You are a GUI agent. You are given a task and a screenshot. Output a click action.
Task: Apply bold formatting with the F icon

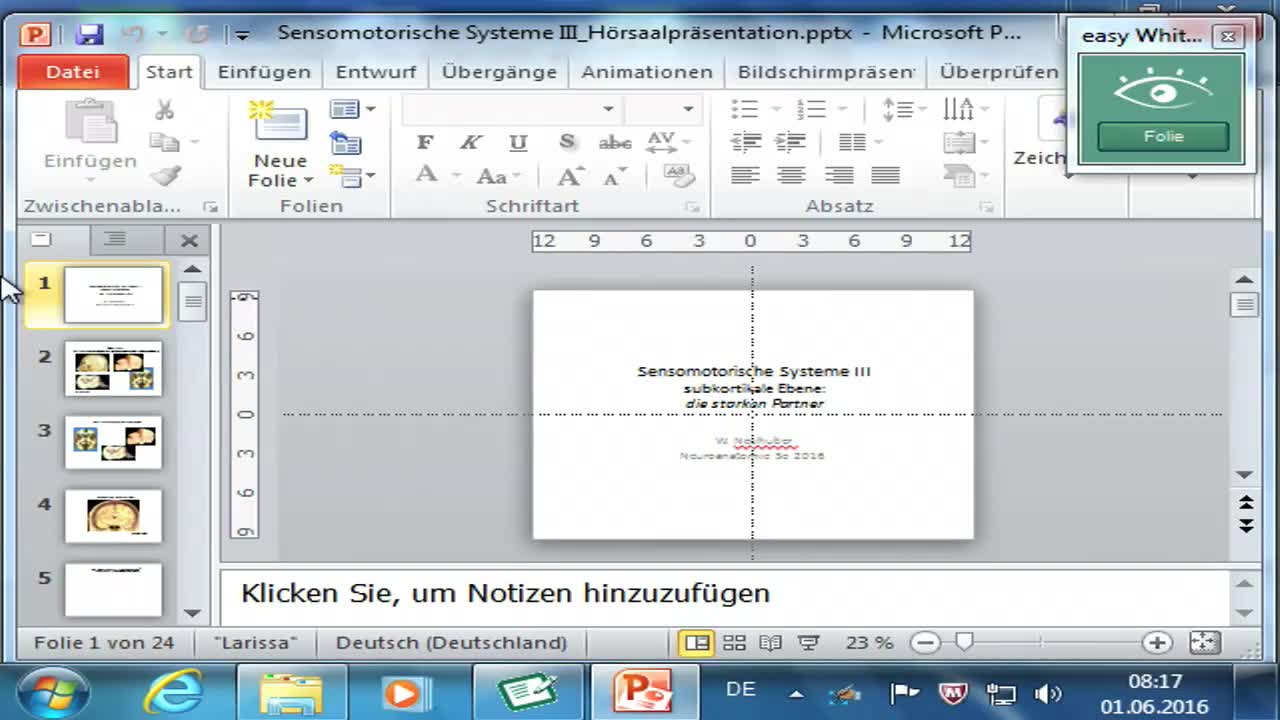pos(426,142)
